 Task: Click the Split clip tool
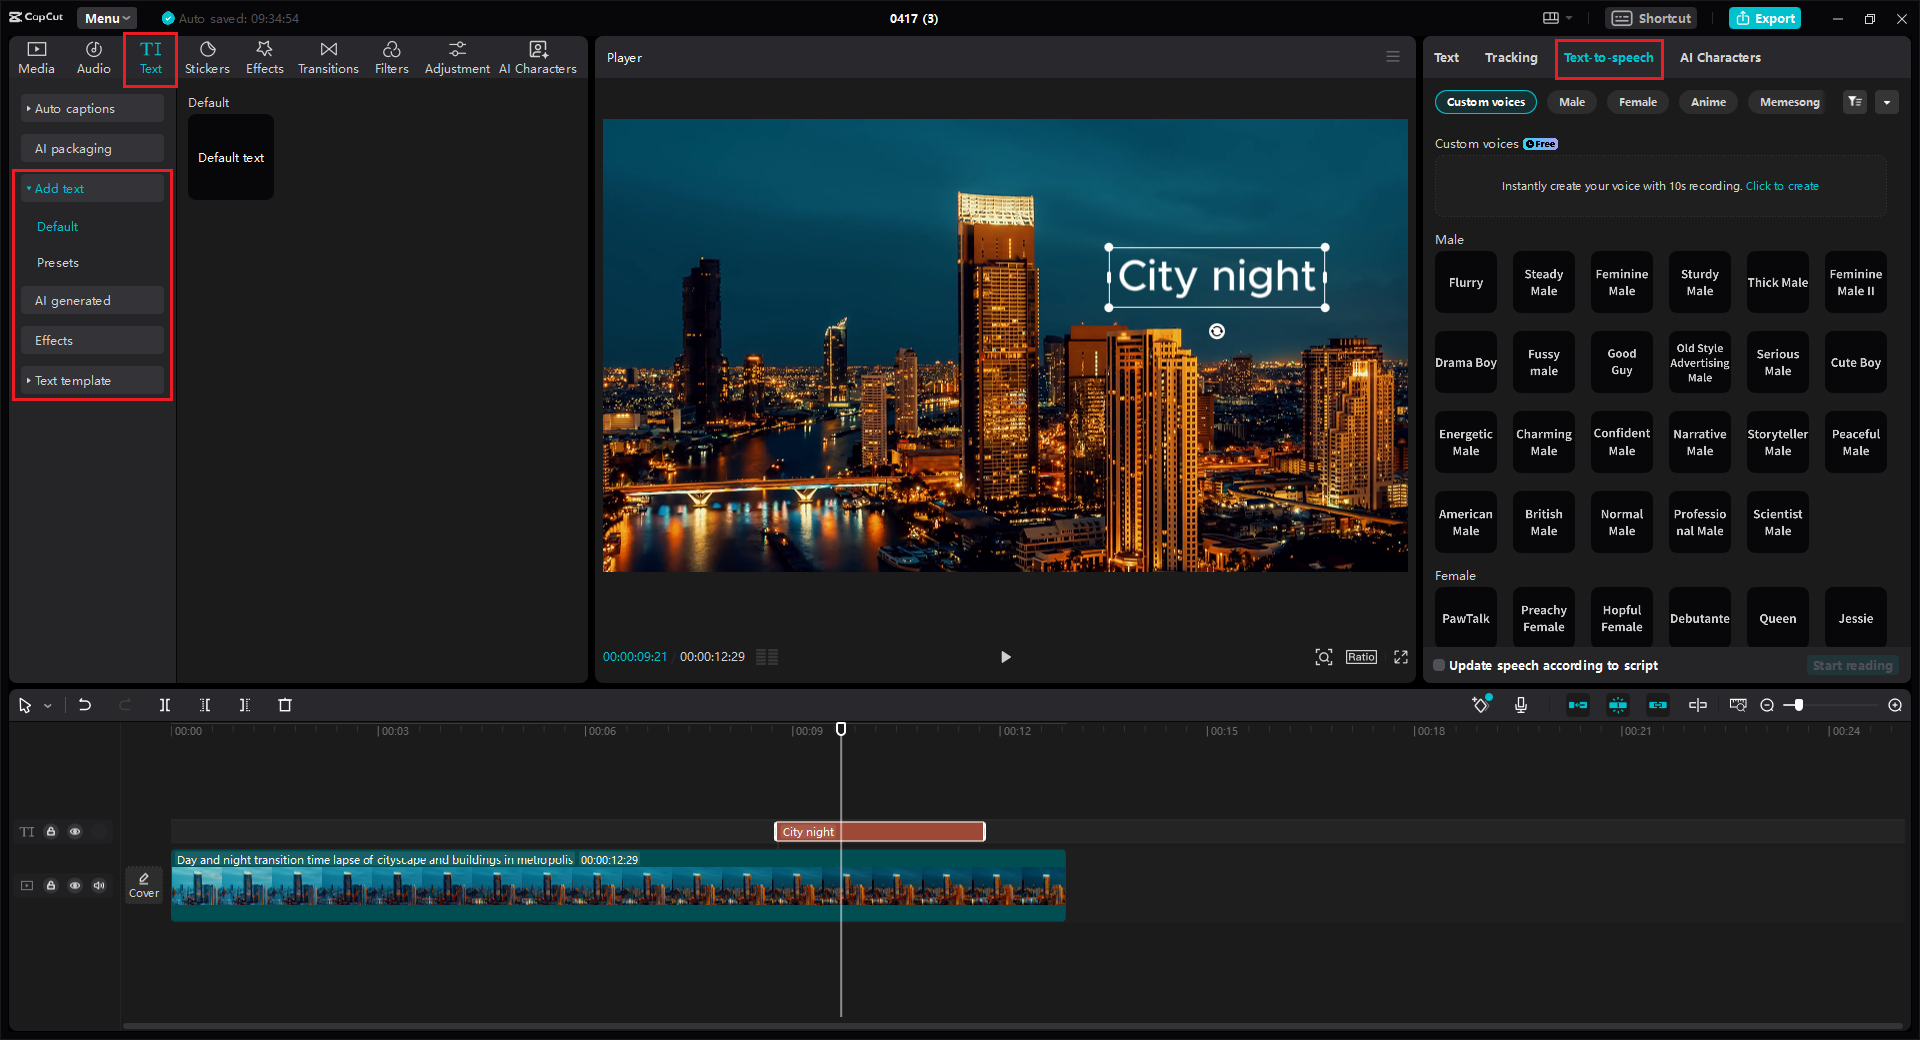pyautogui.click(x=165, y=705)
